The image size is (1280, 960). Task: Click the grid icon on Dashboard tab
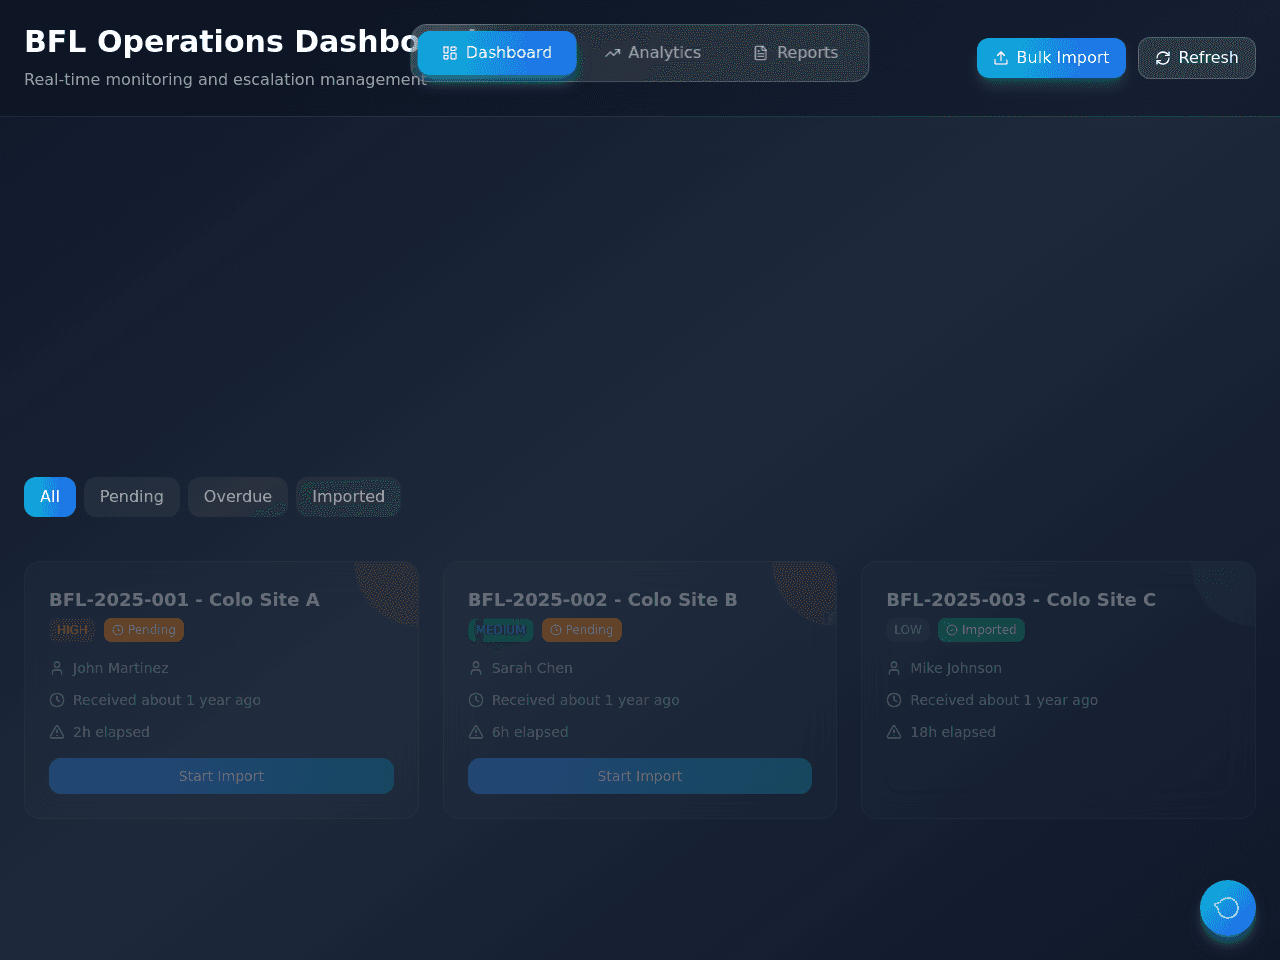tap(449, 53)
